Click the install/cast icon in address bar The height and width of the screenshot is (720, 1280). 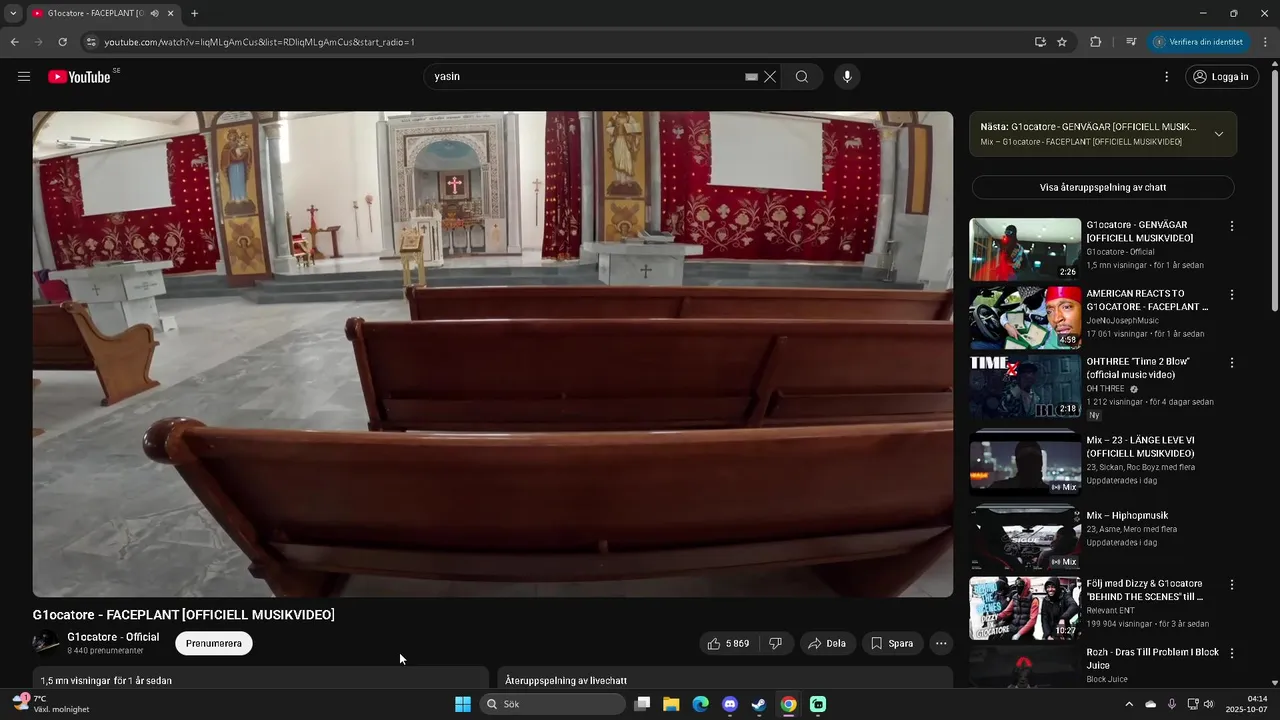[1040, 42]
